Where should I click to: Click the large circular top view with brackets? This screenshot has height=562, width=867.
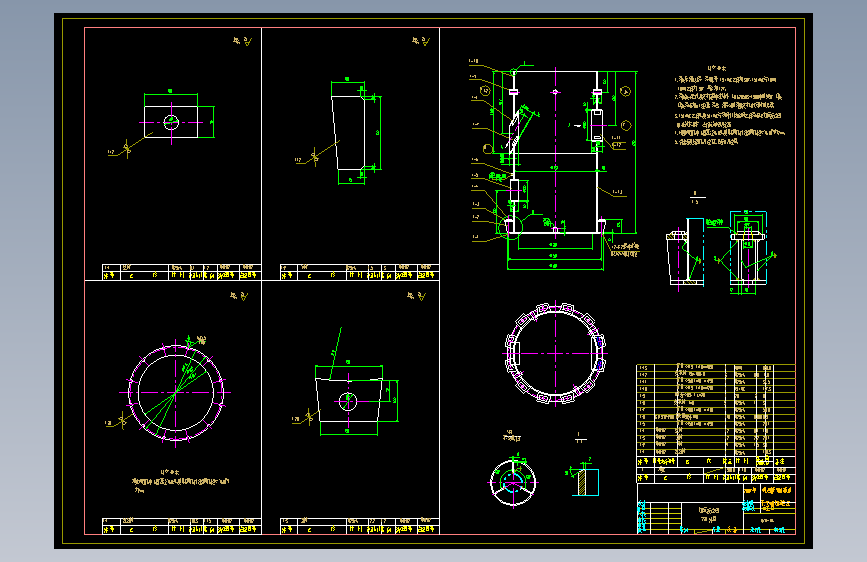pos(555,353)
